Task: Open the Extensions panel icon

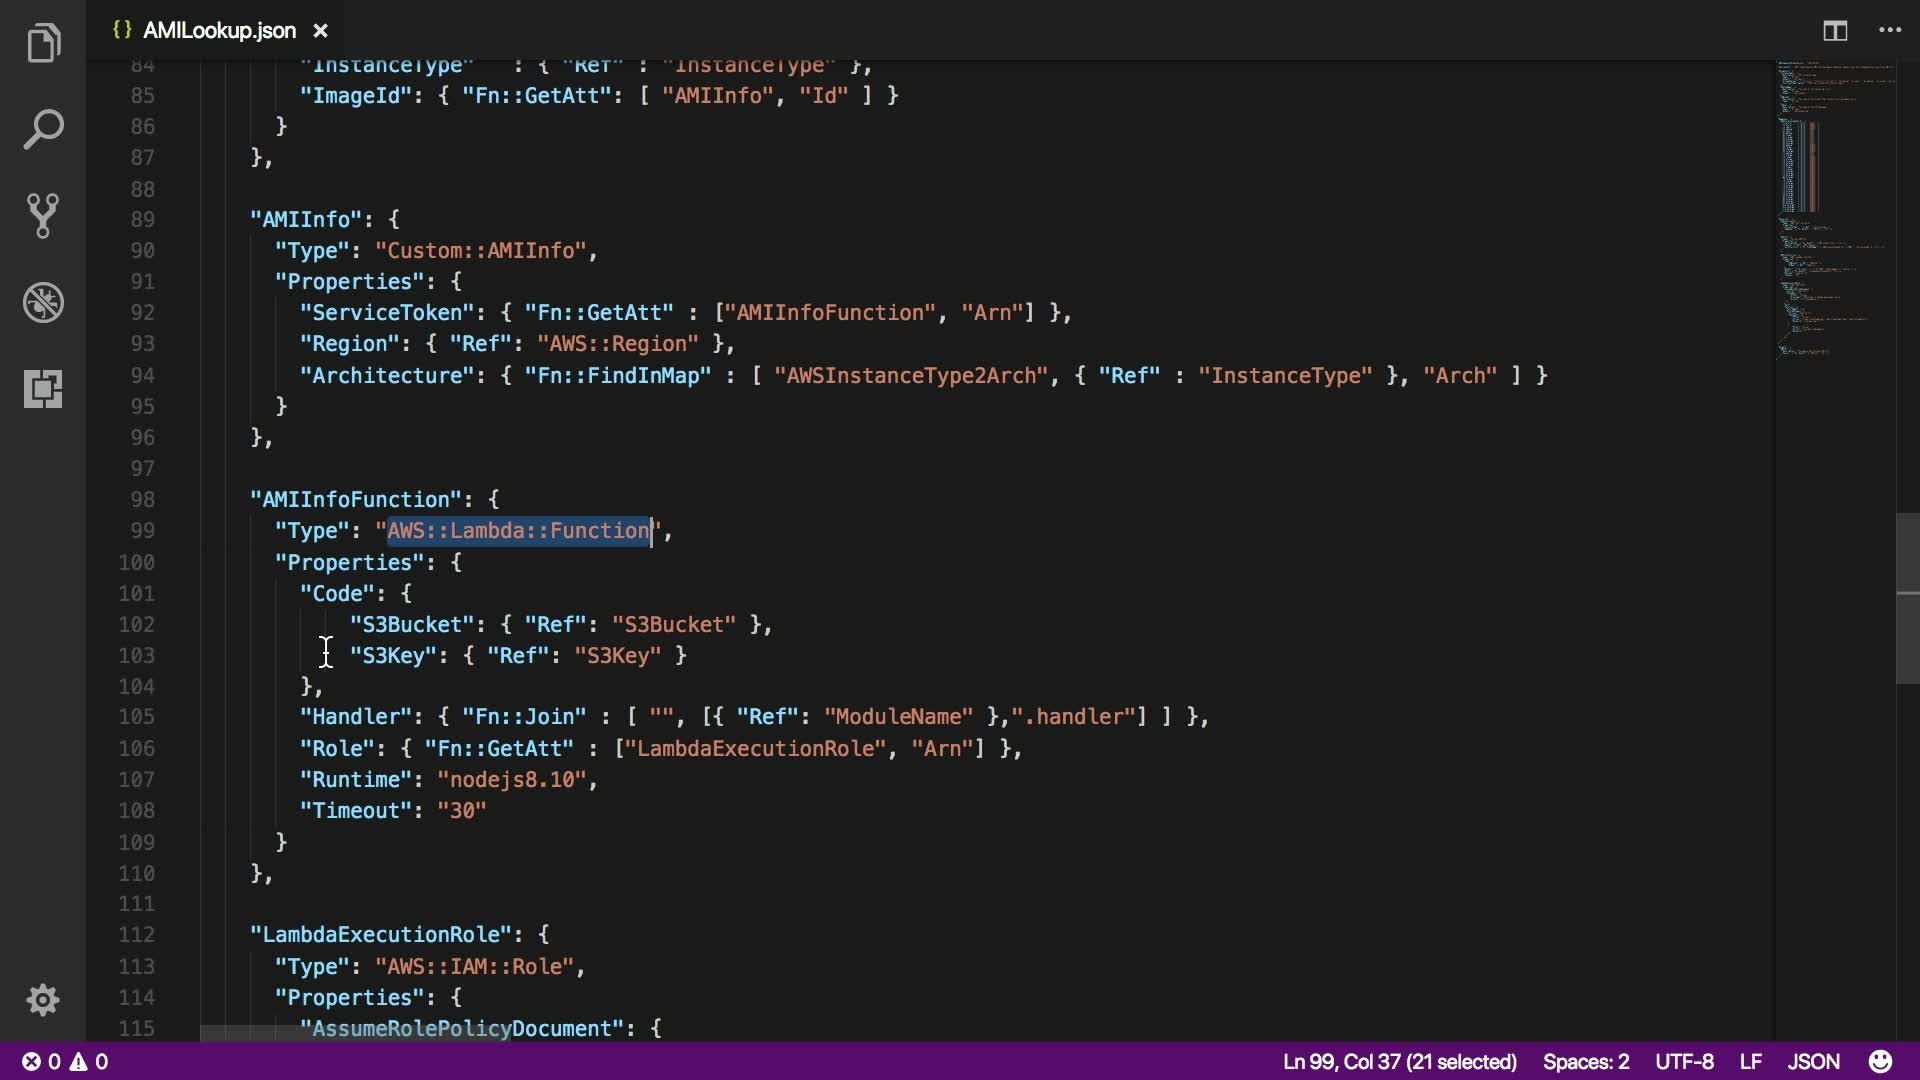Action: click(43, 388)
